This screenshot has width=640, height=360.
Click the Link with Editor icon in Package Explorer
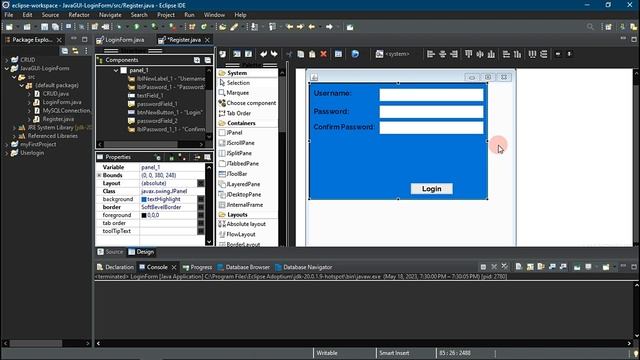pyautogui.click(x=75, y=51)
